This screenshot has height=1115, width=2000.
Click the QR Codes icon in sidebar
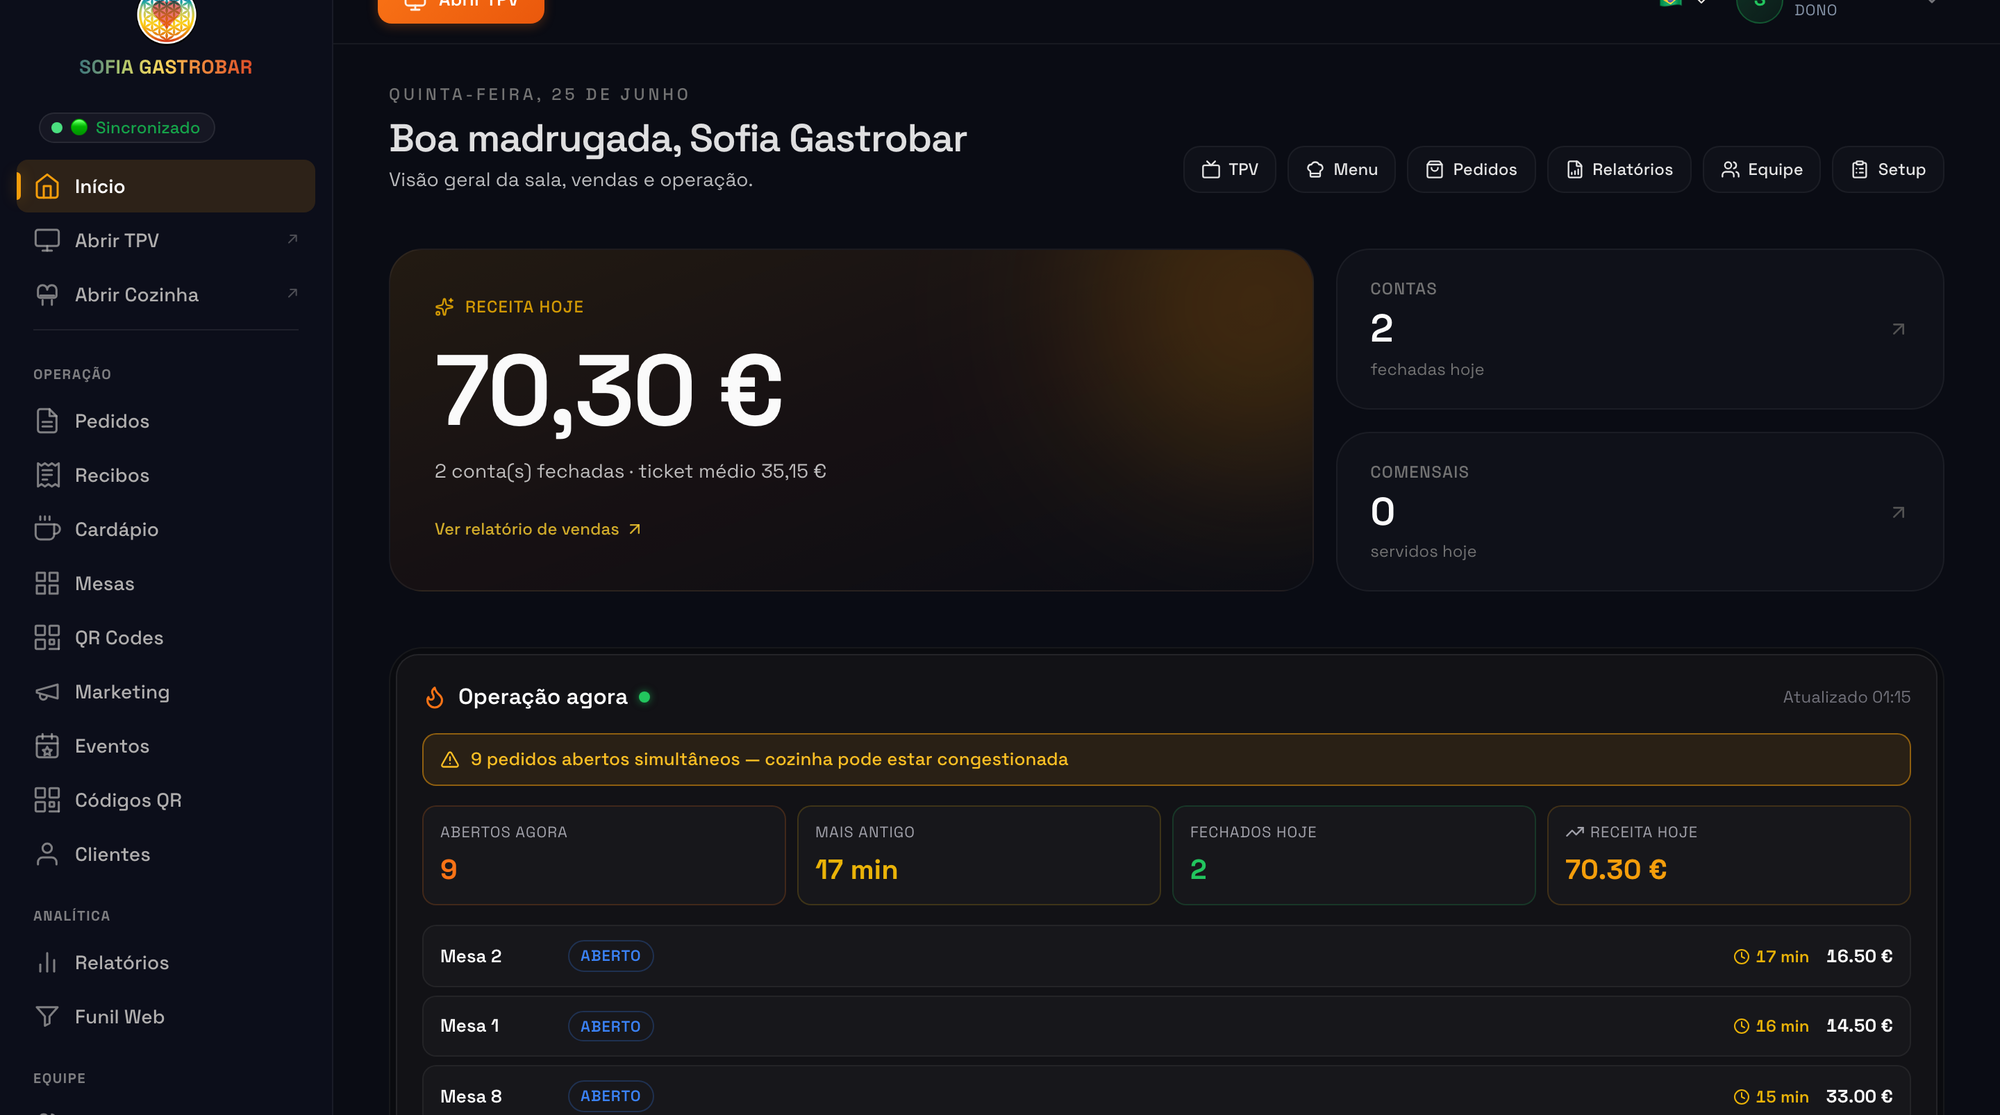tap(47, 637)
